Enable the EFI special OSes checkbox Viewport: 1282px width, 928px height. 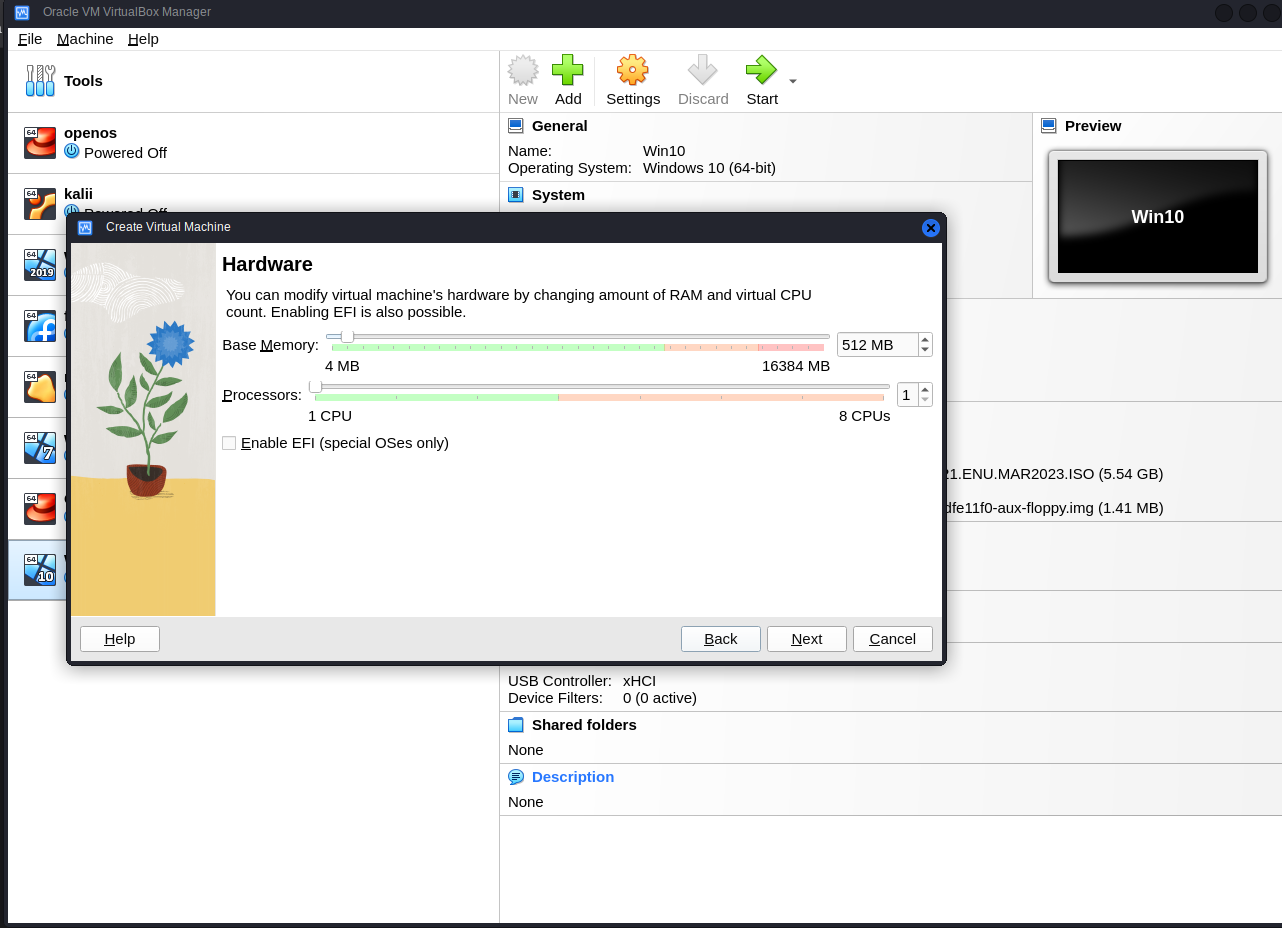pyautogui.click(x=229, y=443)
